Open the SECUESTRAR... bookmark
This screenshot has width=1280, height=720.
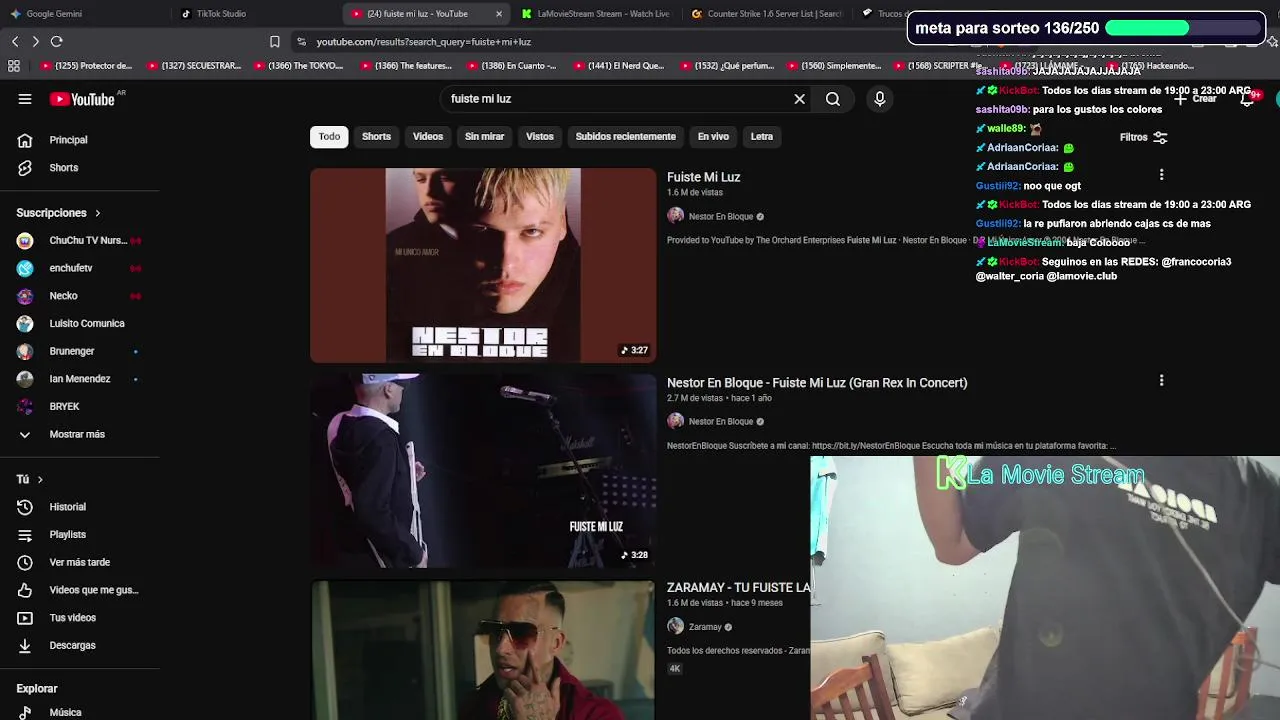(x=195, y=66)
